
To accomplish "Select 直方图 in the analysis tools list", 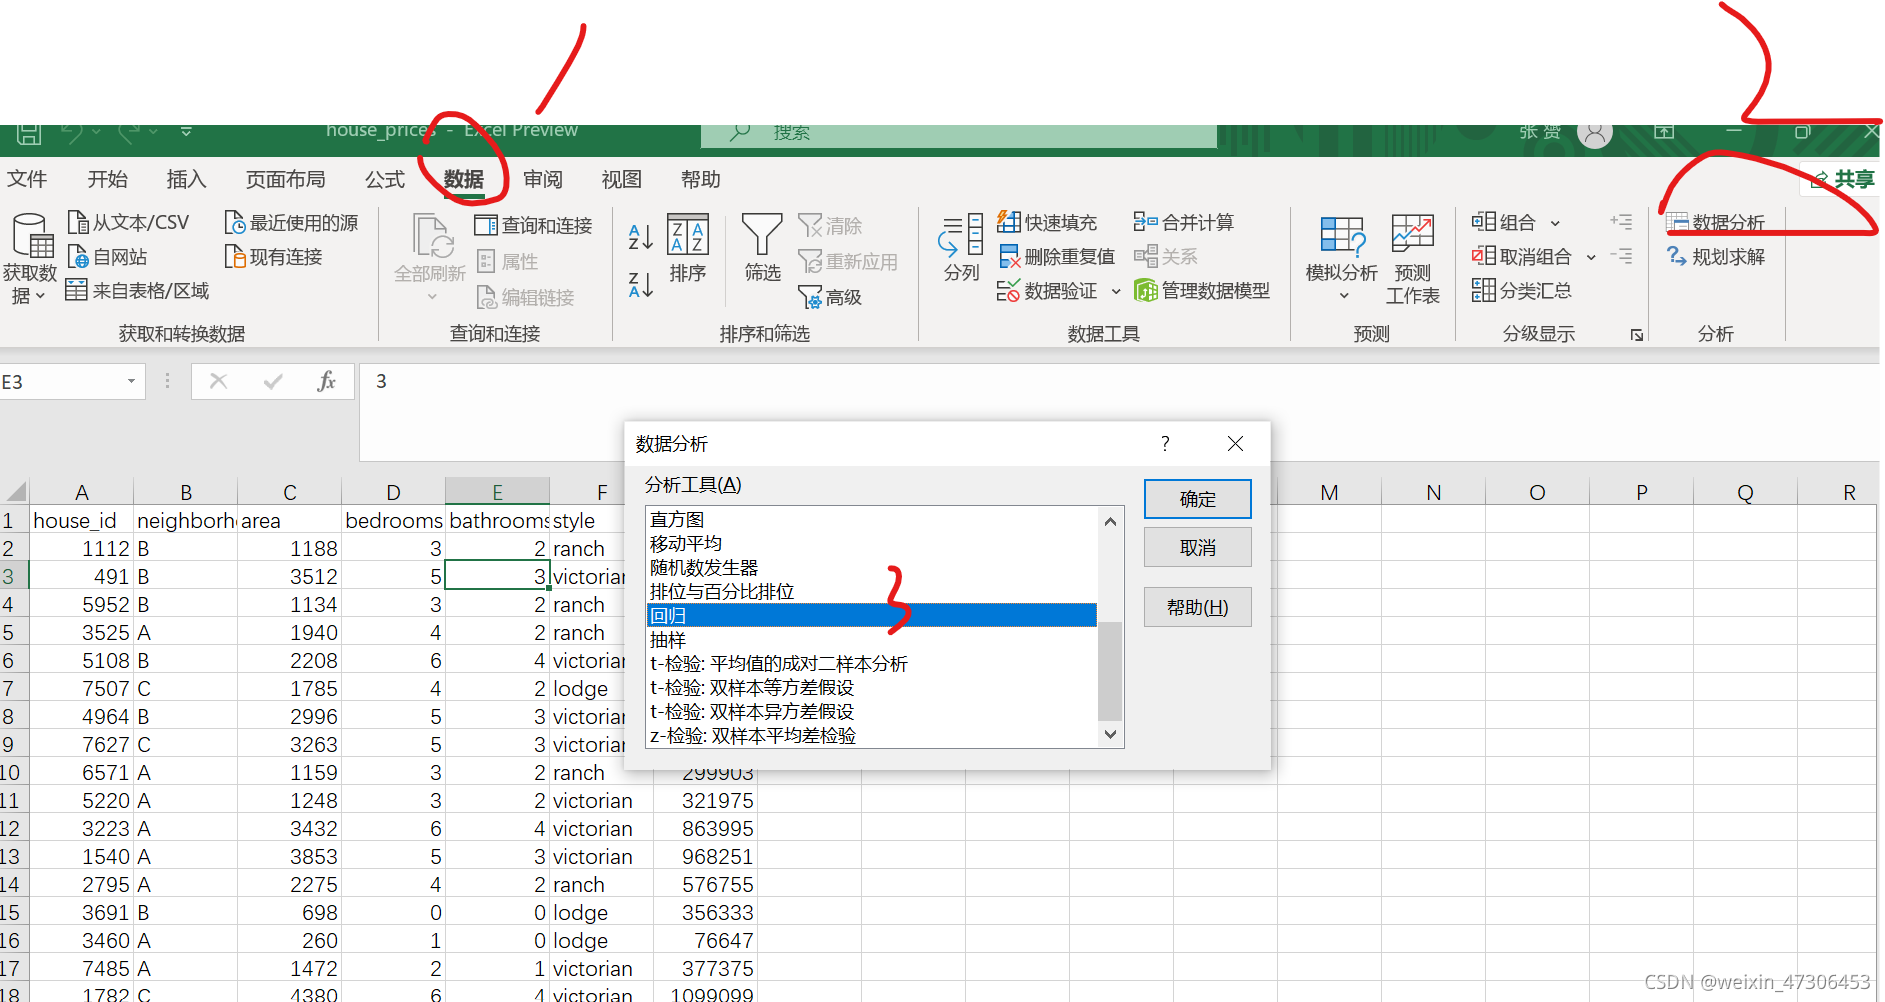I will tap(676, 519).
